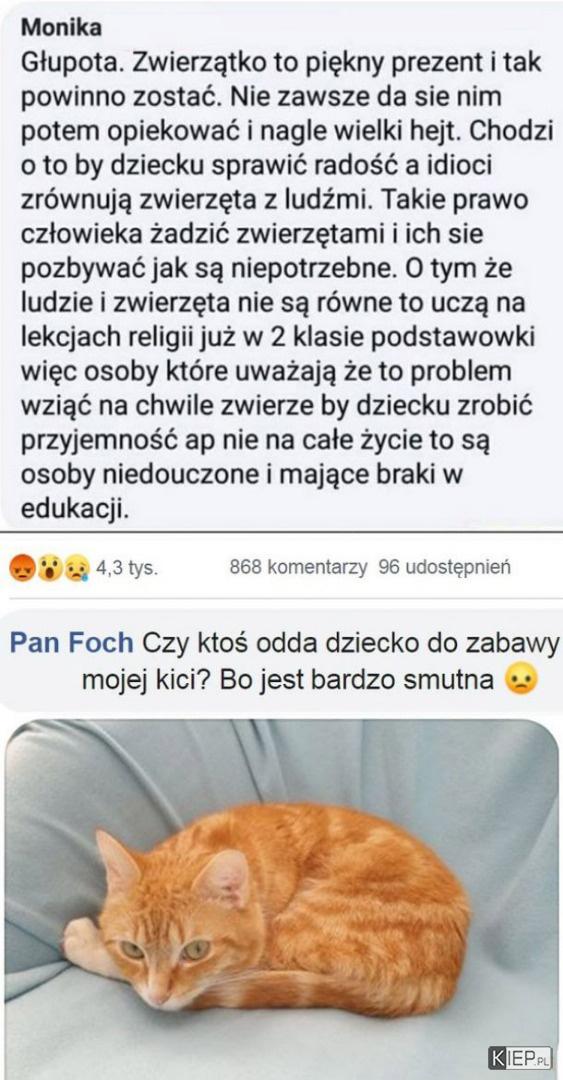Click Monika's name on the comment
The height and width of the screenshot is (1080, 563).
[62, 28]
